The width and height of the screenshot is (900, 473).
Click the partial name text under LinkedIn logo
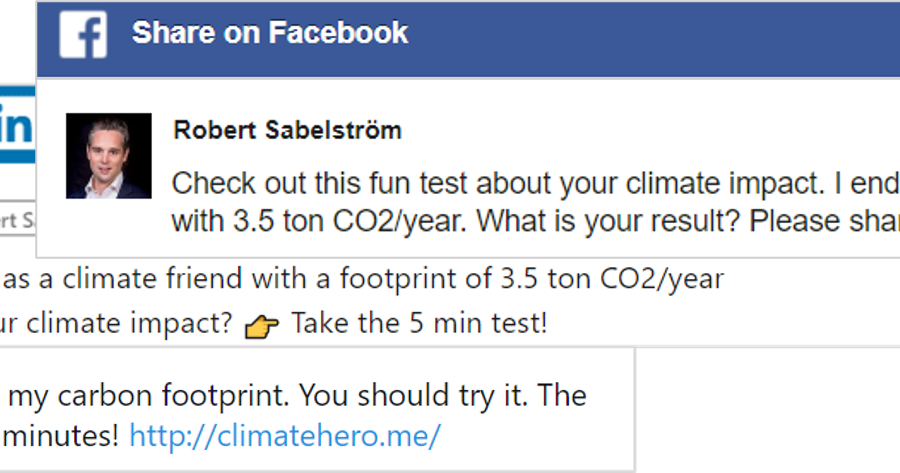[x=17, y=220]
